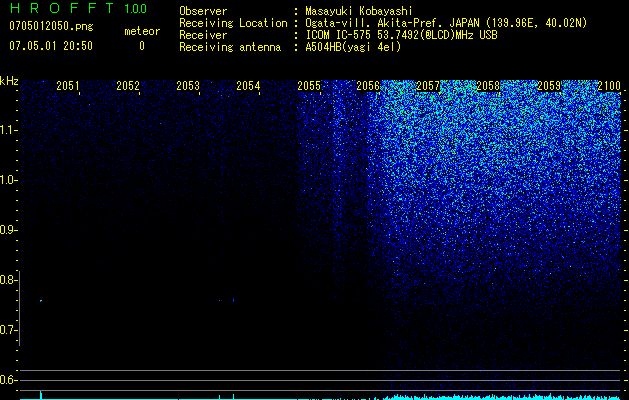Image resolution: width=629 pixels, height=400 pixels.
Task: Click the version number 1.0.0
Action: pos(135,8)
